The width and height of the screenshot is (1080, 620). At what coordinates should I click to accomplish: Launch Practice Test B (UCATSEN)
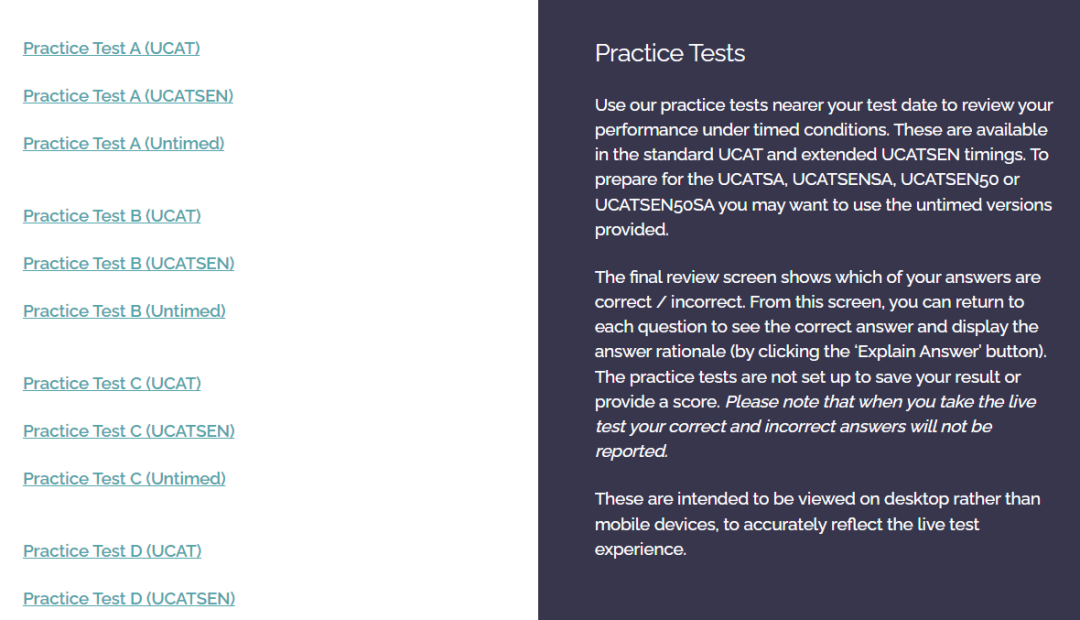129,263
